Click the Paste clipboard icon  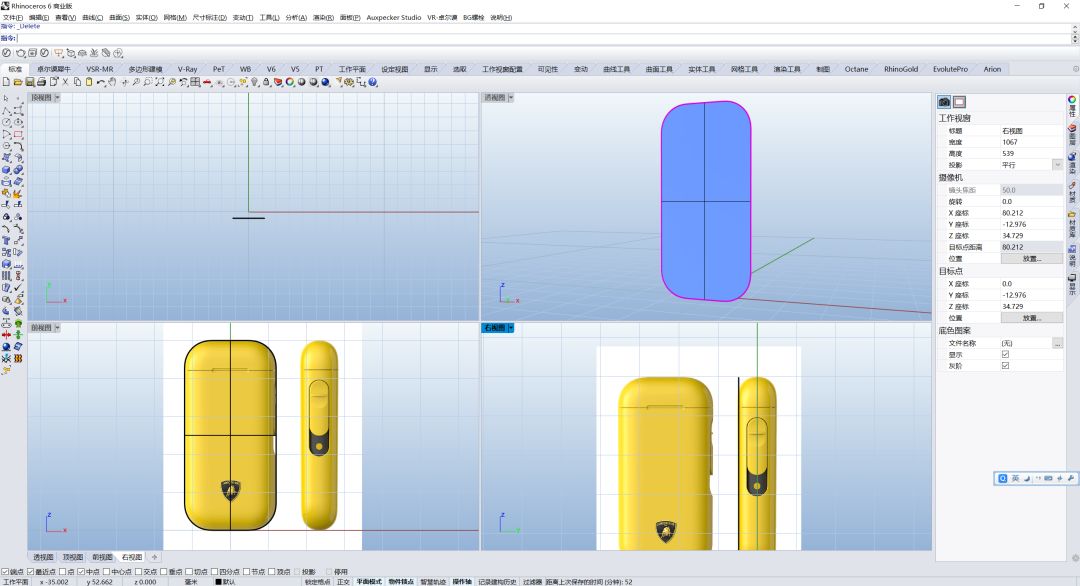click(89, 82)
